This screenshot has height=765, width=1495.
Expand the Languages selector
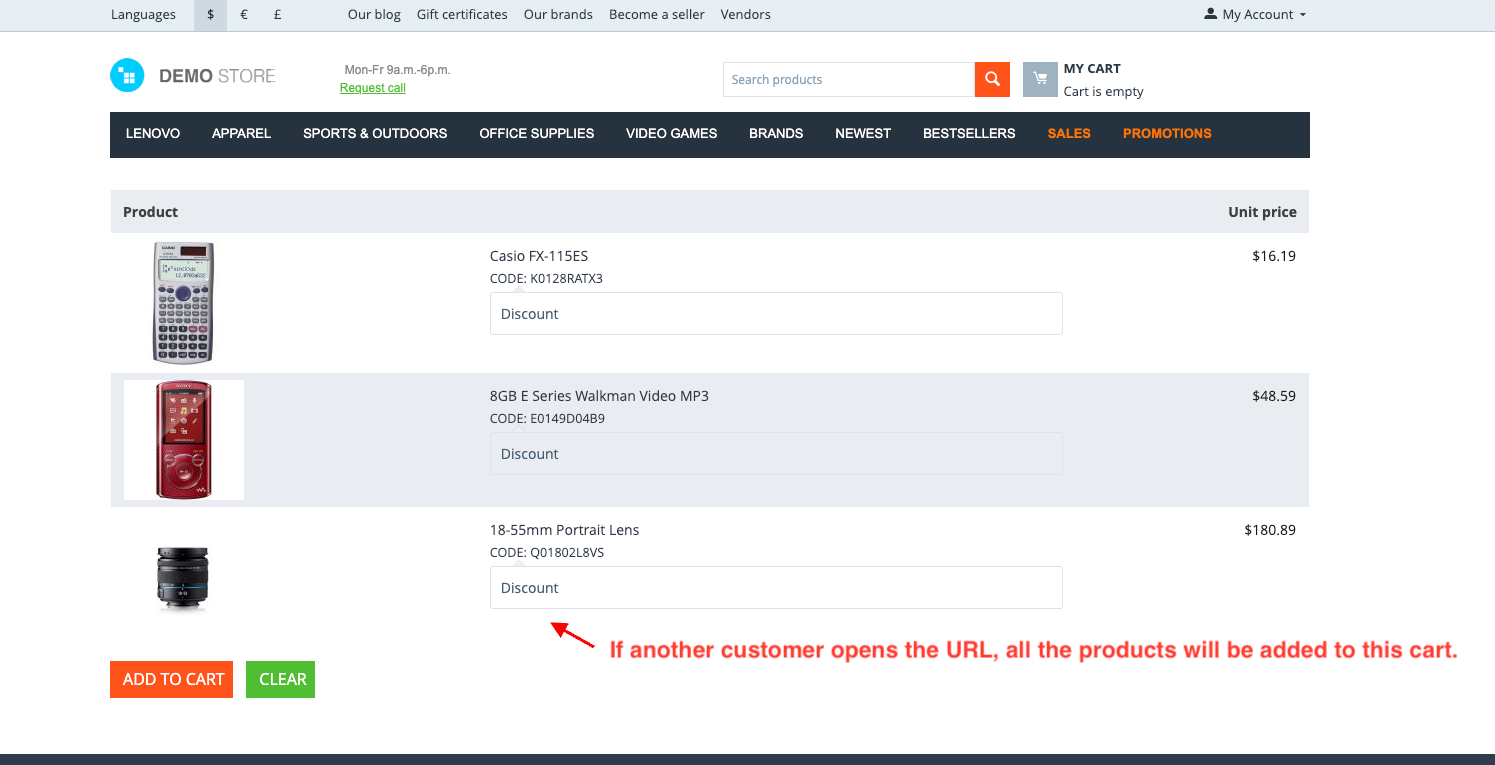pos(143,15)
